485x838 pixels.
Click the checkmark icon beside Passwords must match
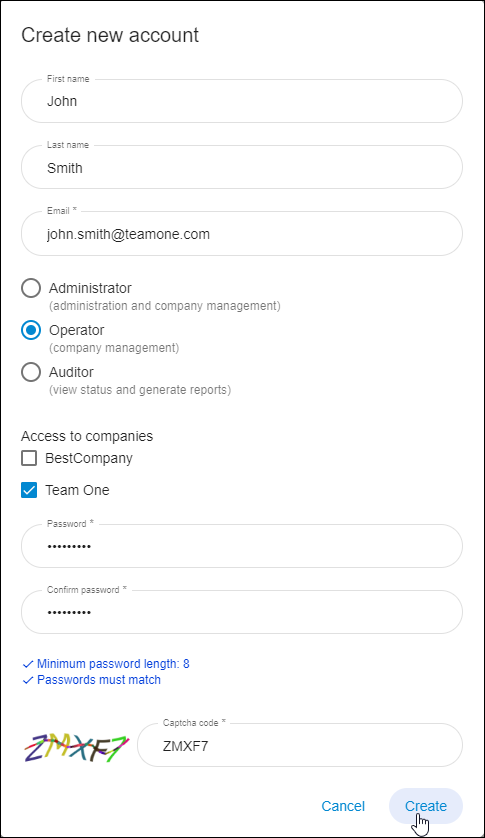[28, 680]
